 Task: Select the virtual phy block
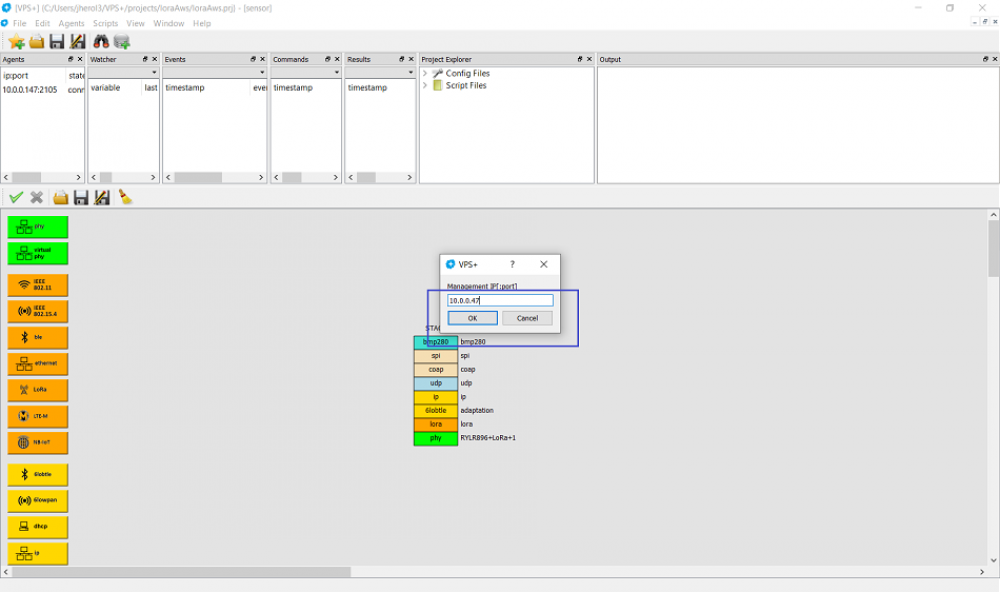[38, 253]
